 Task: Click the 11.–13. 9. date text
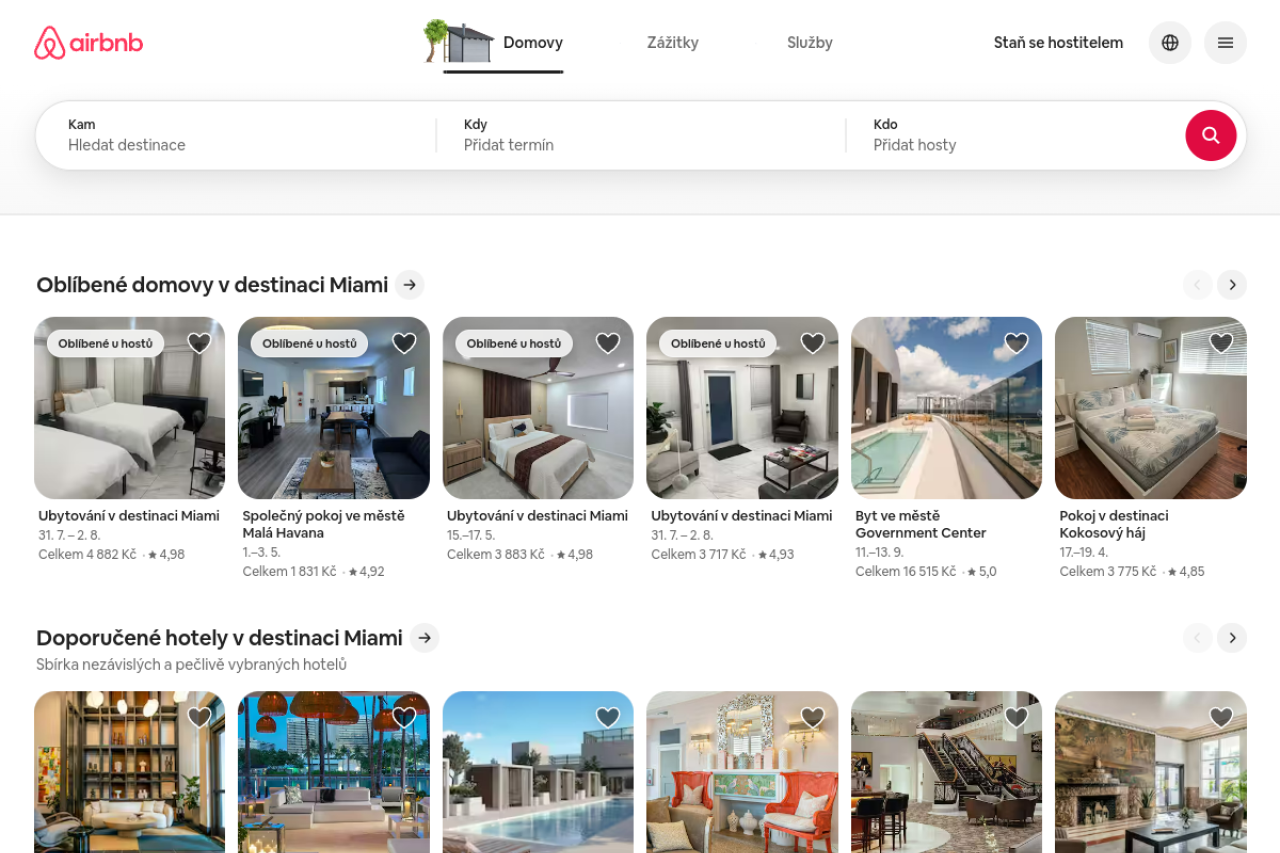[879, 552]
